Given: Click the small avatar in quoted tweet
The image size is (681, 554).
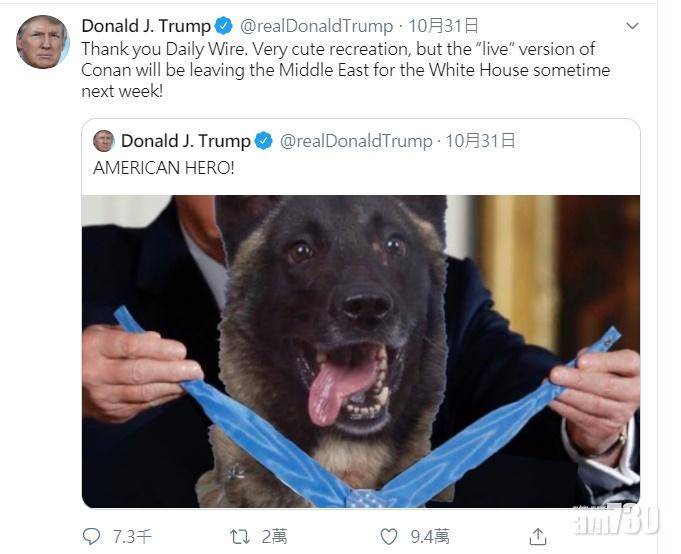Looking at the screenshot, I should pyautogui.click(x=104, y=141).
